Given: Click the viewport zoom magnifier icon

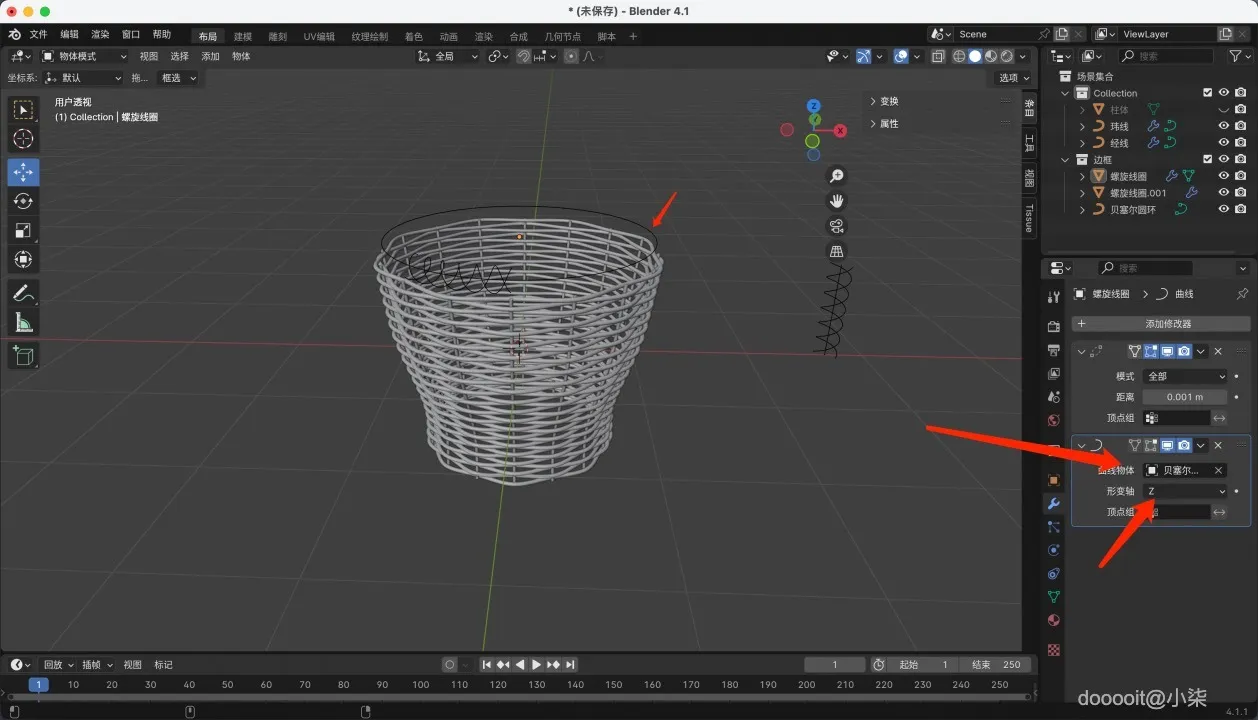Looking at the screenshot, I should (x=837, y=176).
